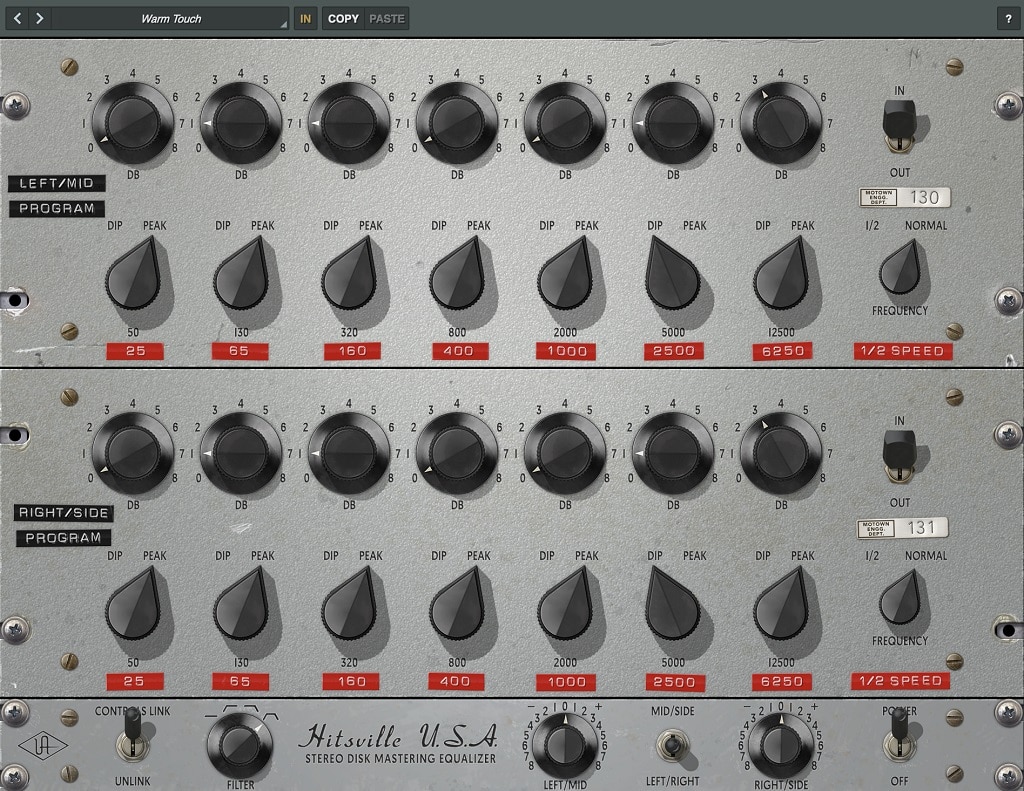This screenshot has width=1024, height=791.
Task: Click the Motown Engg. Dept. 131 badge
Action: [x=903, y=528]
